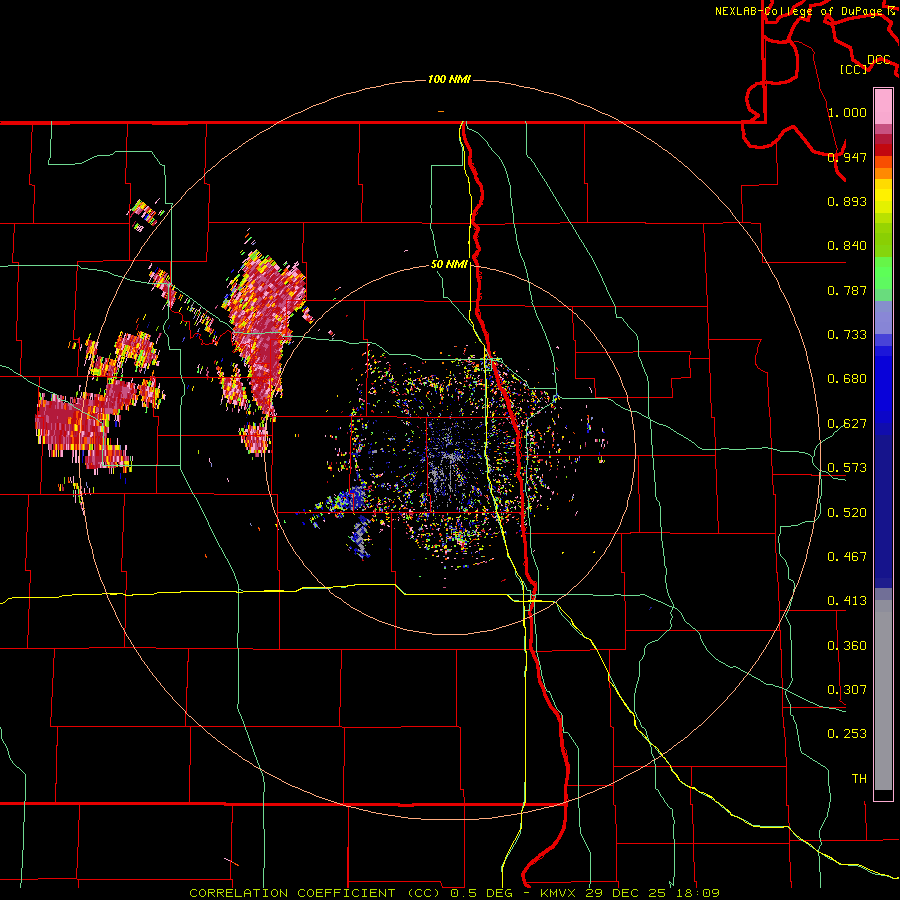Click the gray lower section of the color bar
This screenshot has width=900, height=900.
tap(883, 695)
